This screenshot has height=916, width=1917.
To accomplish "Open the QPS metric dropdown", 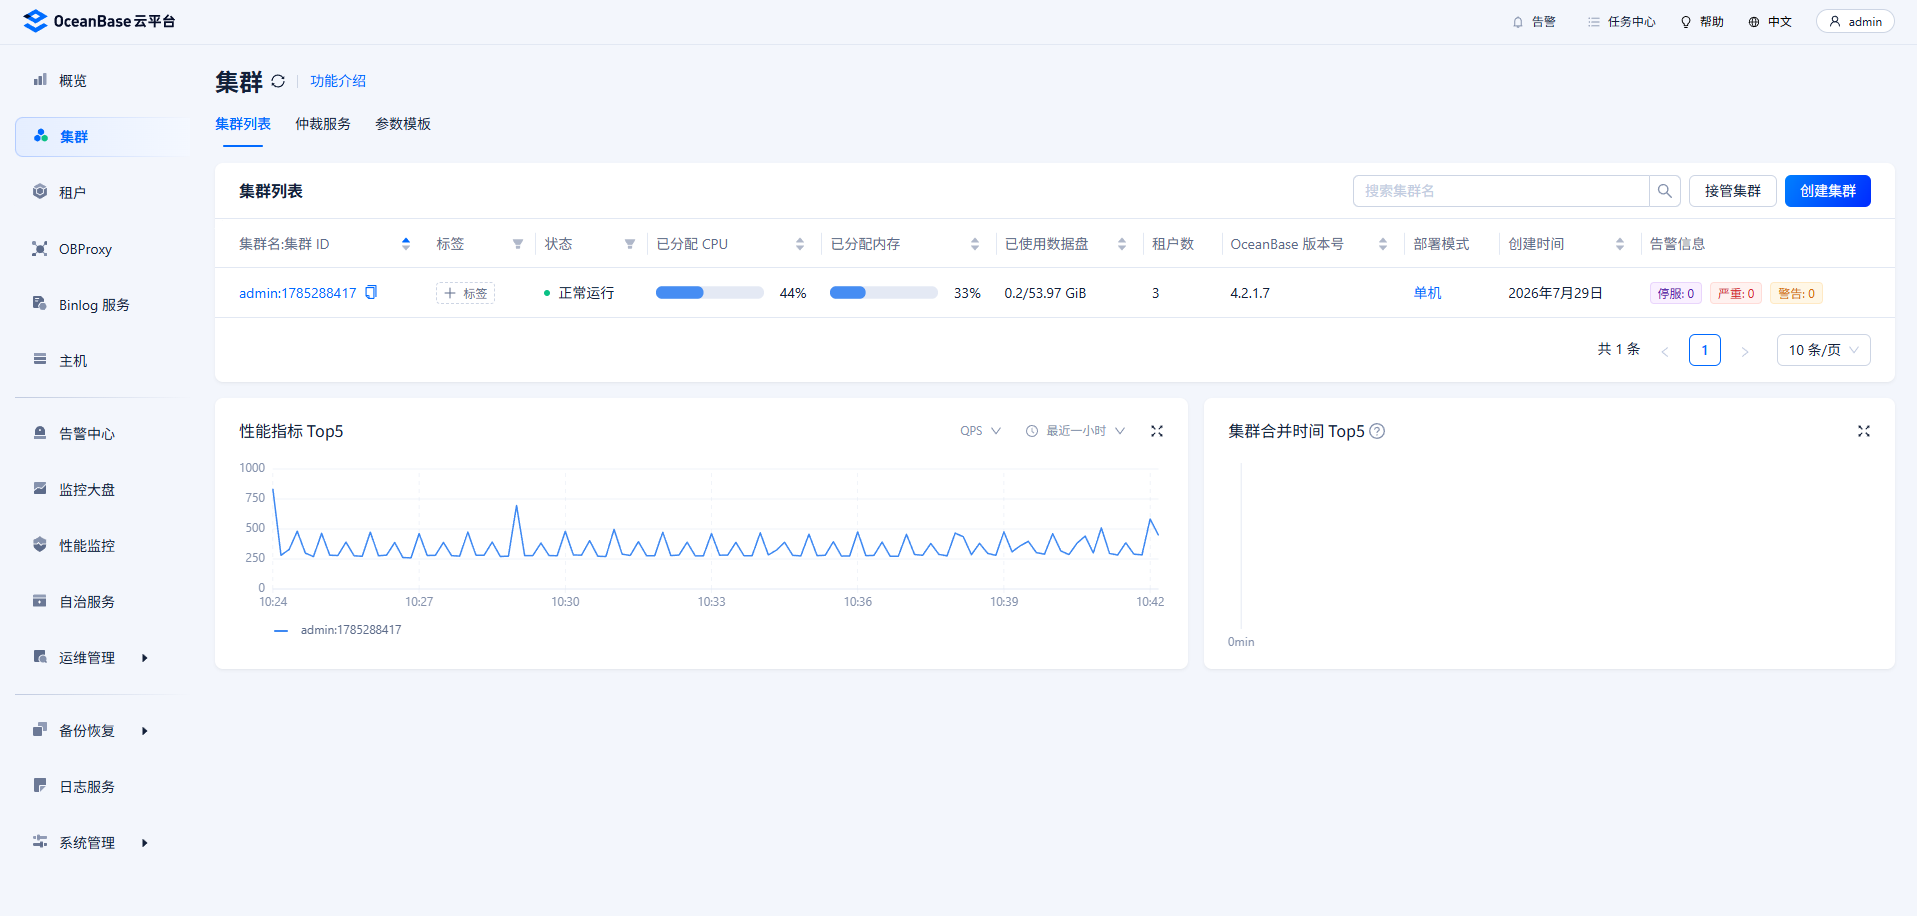I will 980,431.
